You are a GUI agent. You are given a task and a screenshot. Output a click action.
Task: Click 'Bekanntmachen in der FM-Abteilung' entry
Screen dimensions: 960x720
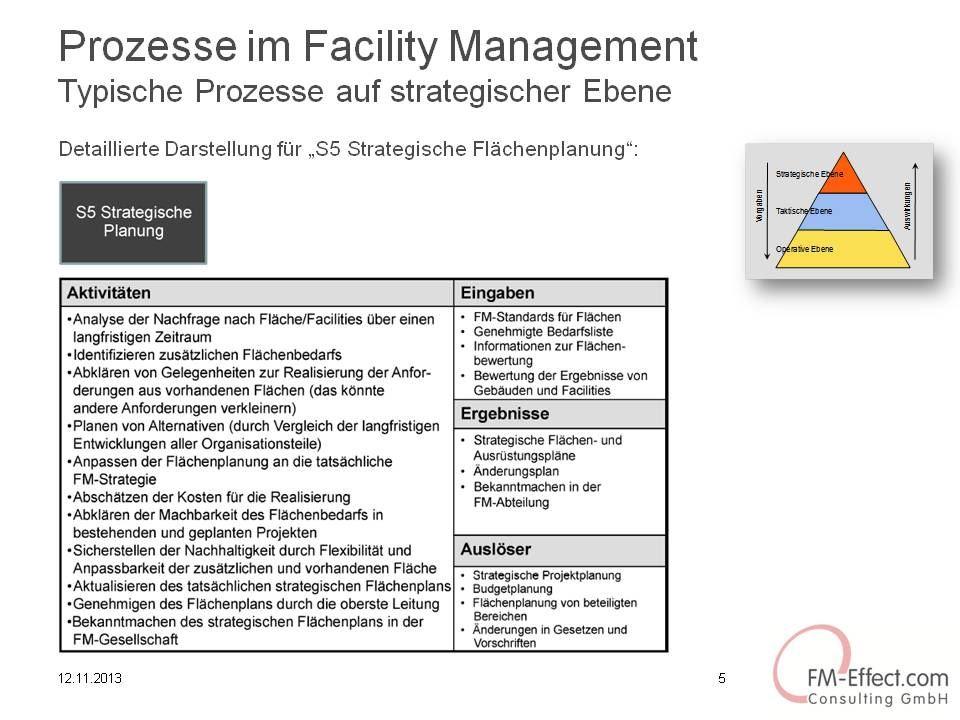pyautogui.click(x=531, y=495)
